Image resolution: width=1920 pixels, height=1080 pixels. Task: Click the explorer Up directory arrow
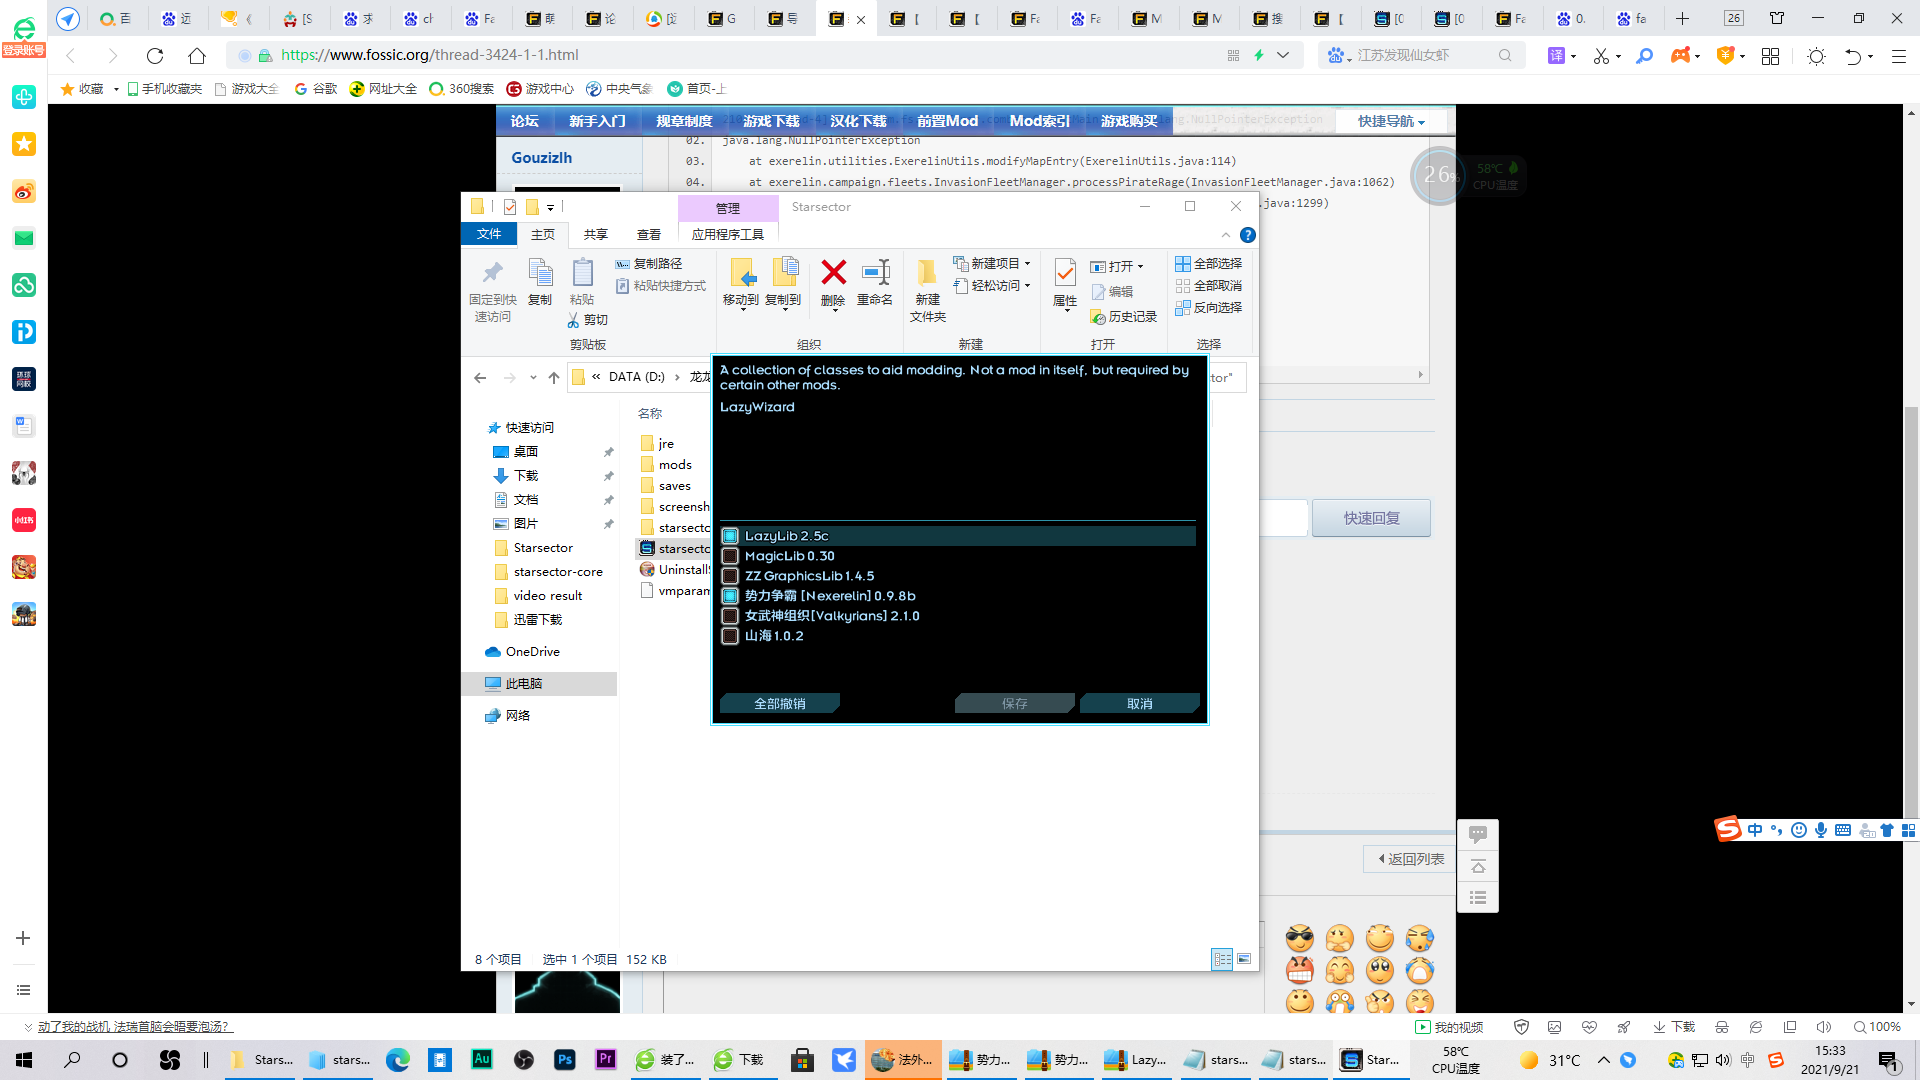554,378
